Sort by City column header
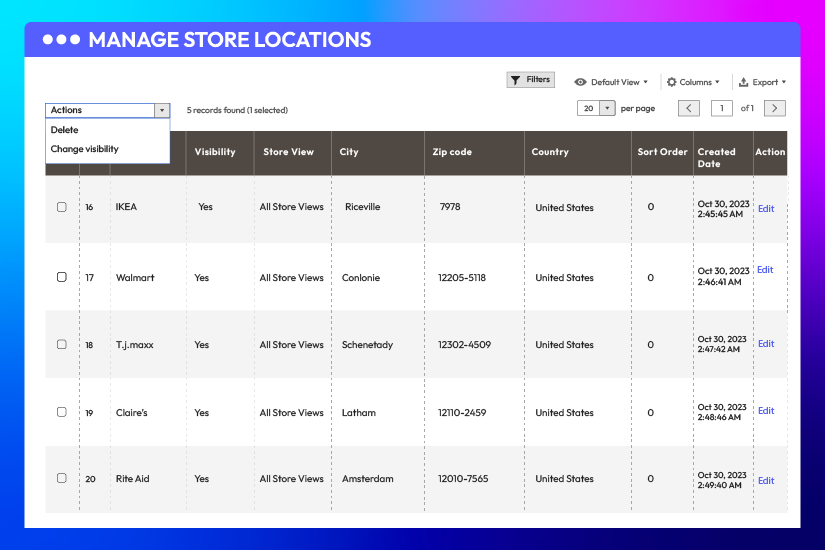Screen dimensions: 825x550 point(349,152)
